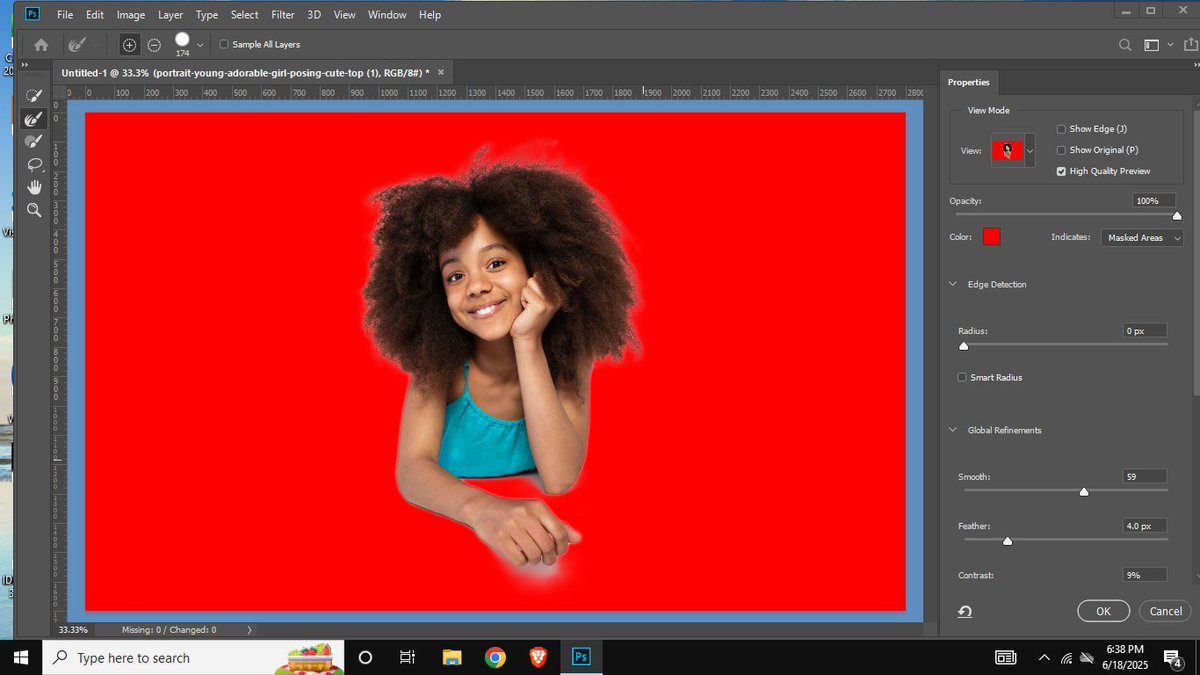The width and height of the screenshot is (1200, 675).
Task: Select the Zoom tool
Action: click(x=34, y=210)
